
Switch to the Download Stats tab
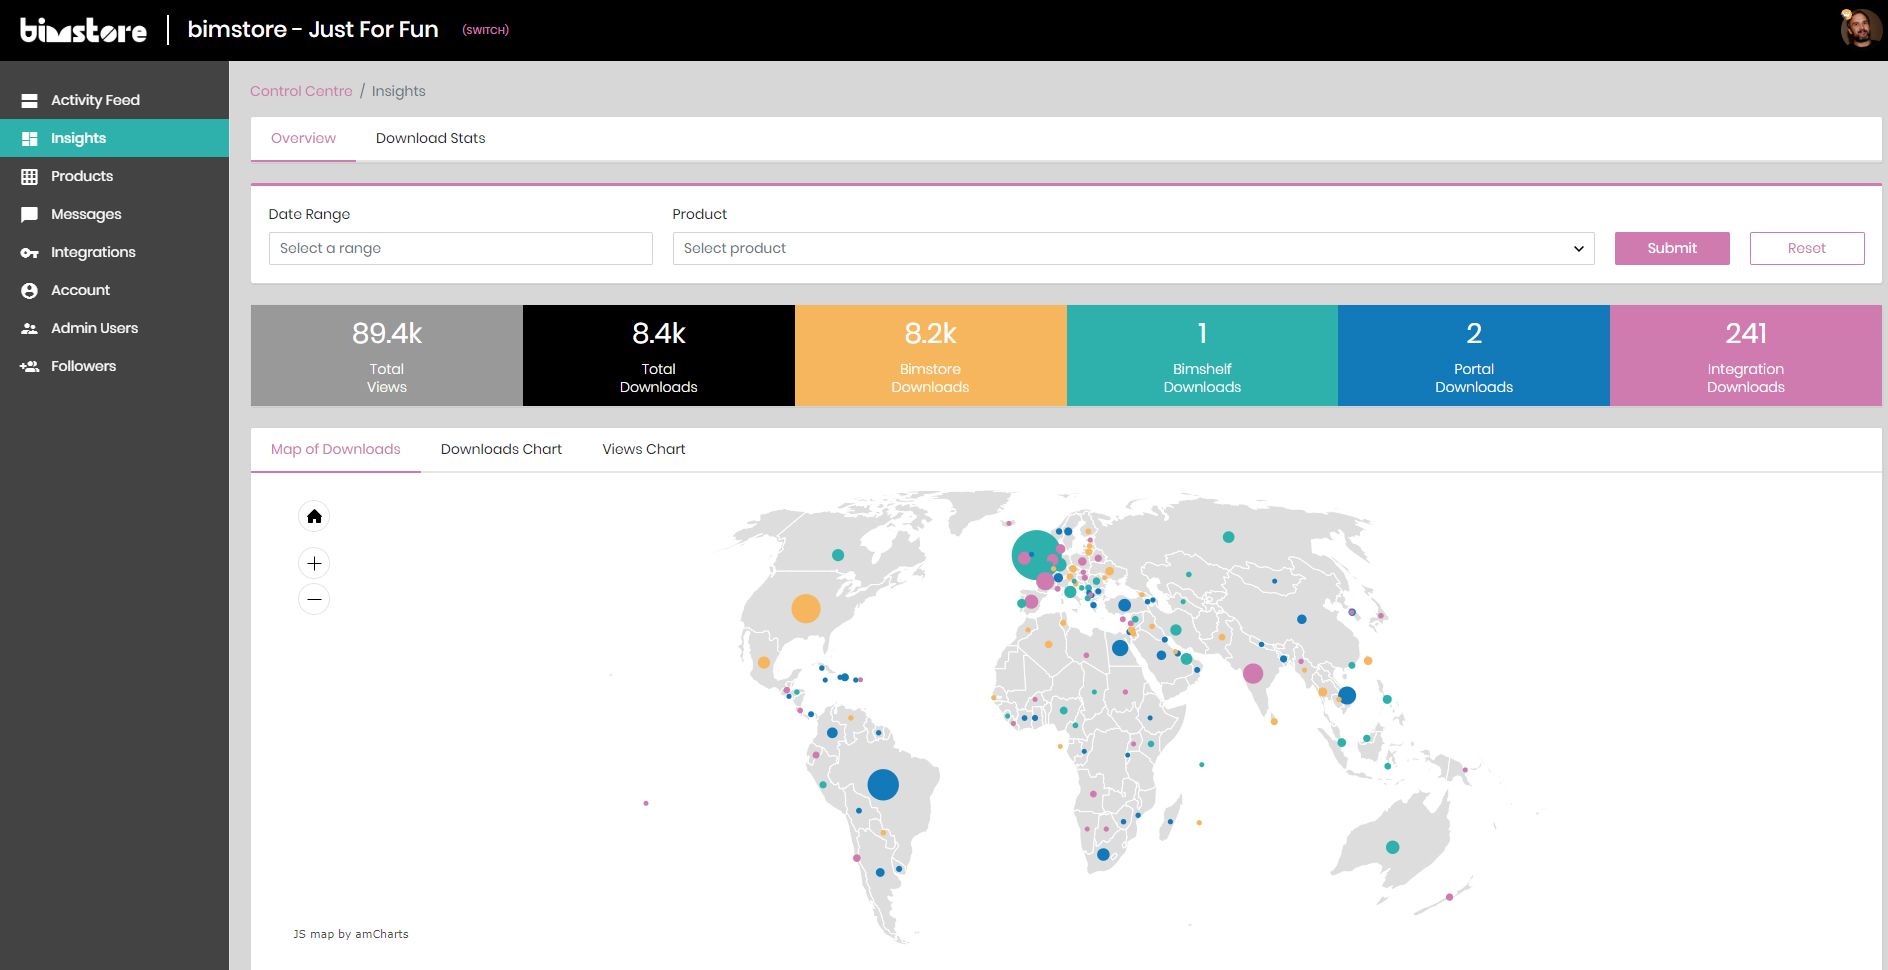(431, 138)
